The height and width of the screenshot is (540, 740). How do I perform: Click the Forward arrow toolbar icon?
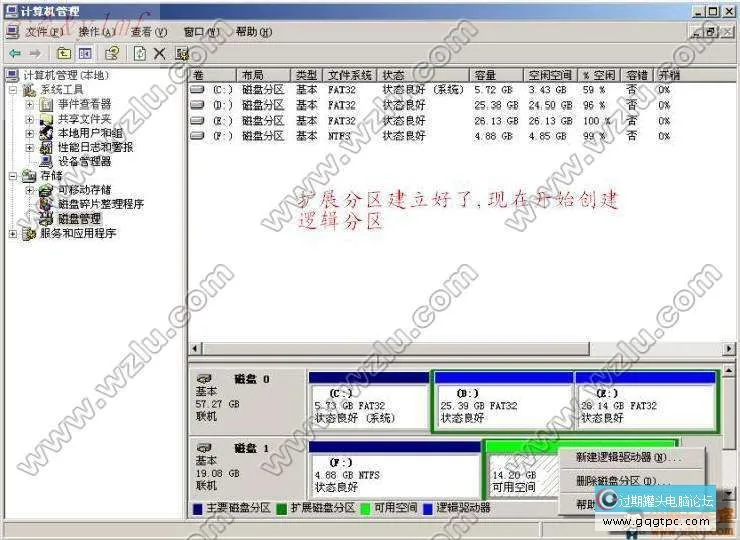(x=35, y=53)
